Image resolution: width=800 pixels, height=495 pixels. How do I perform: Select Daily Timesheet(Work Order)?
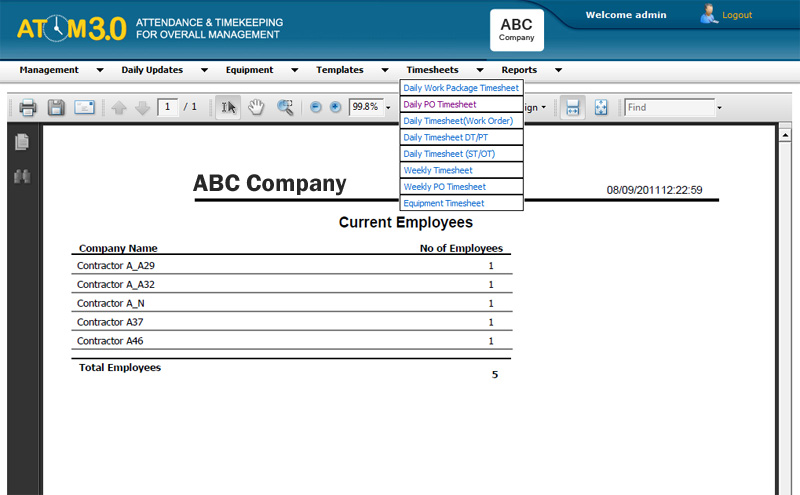(x=461, y=121)
